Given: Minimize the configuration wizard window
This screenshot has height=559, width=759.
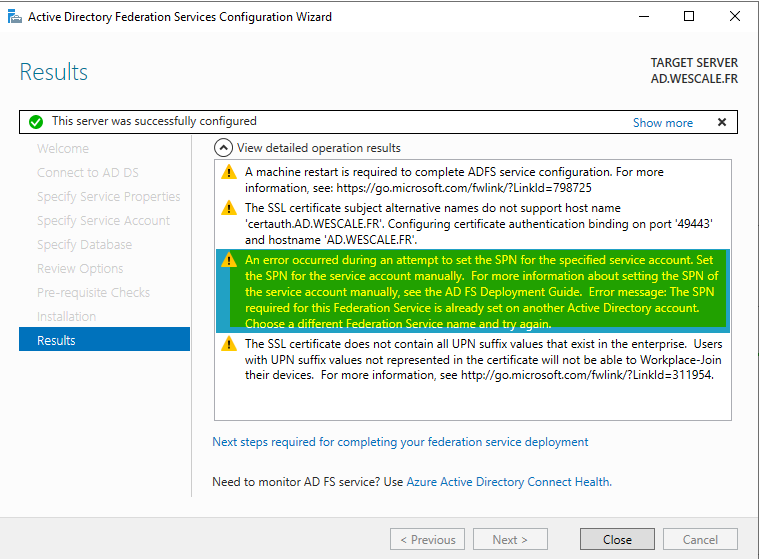Looking at the screenshot, I should [x=644, y=16].
